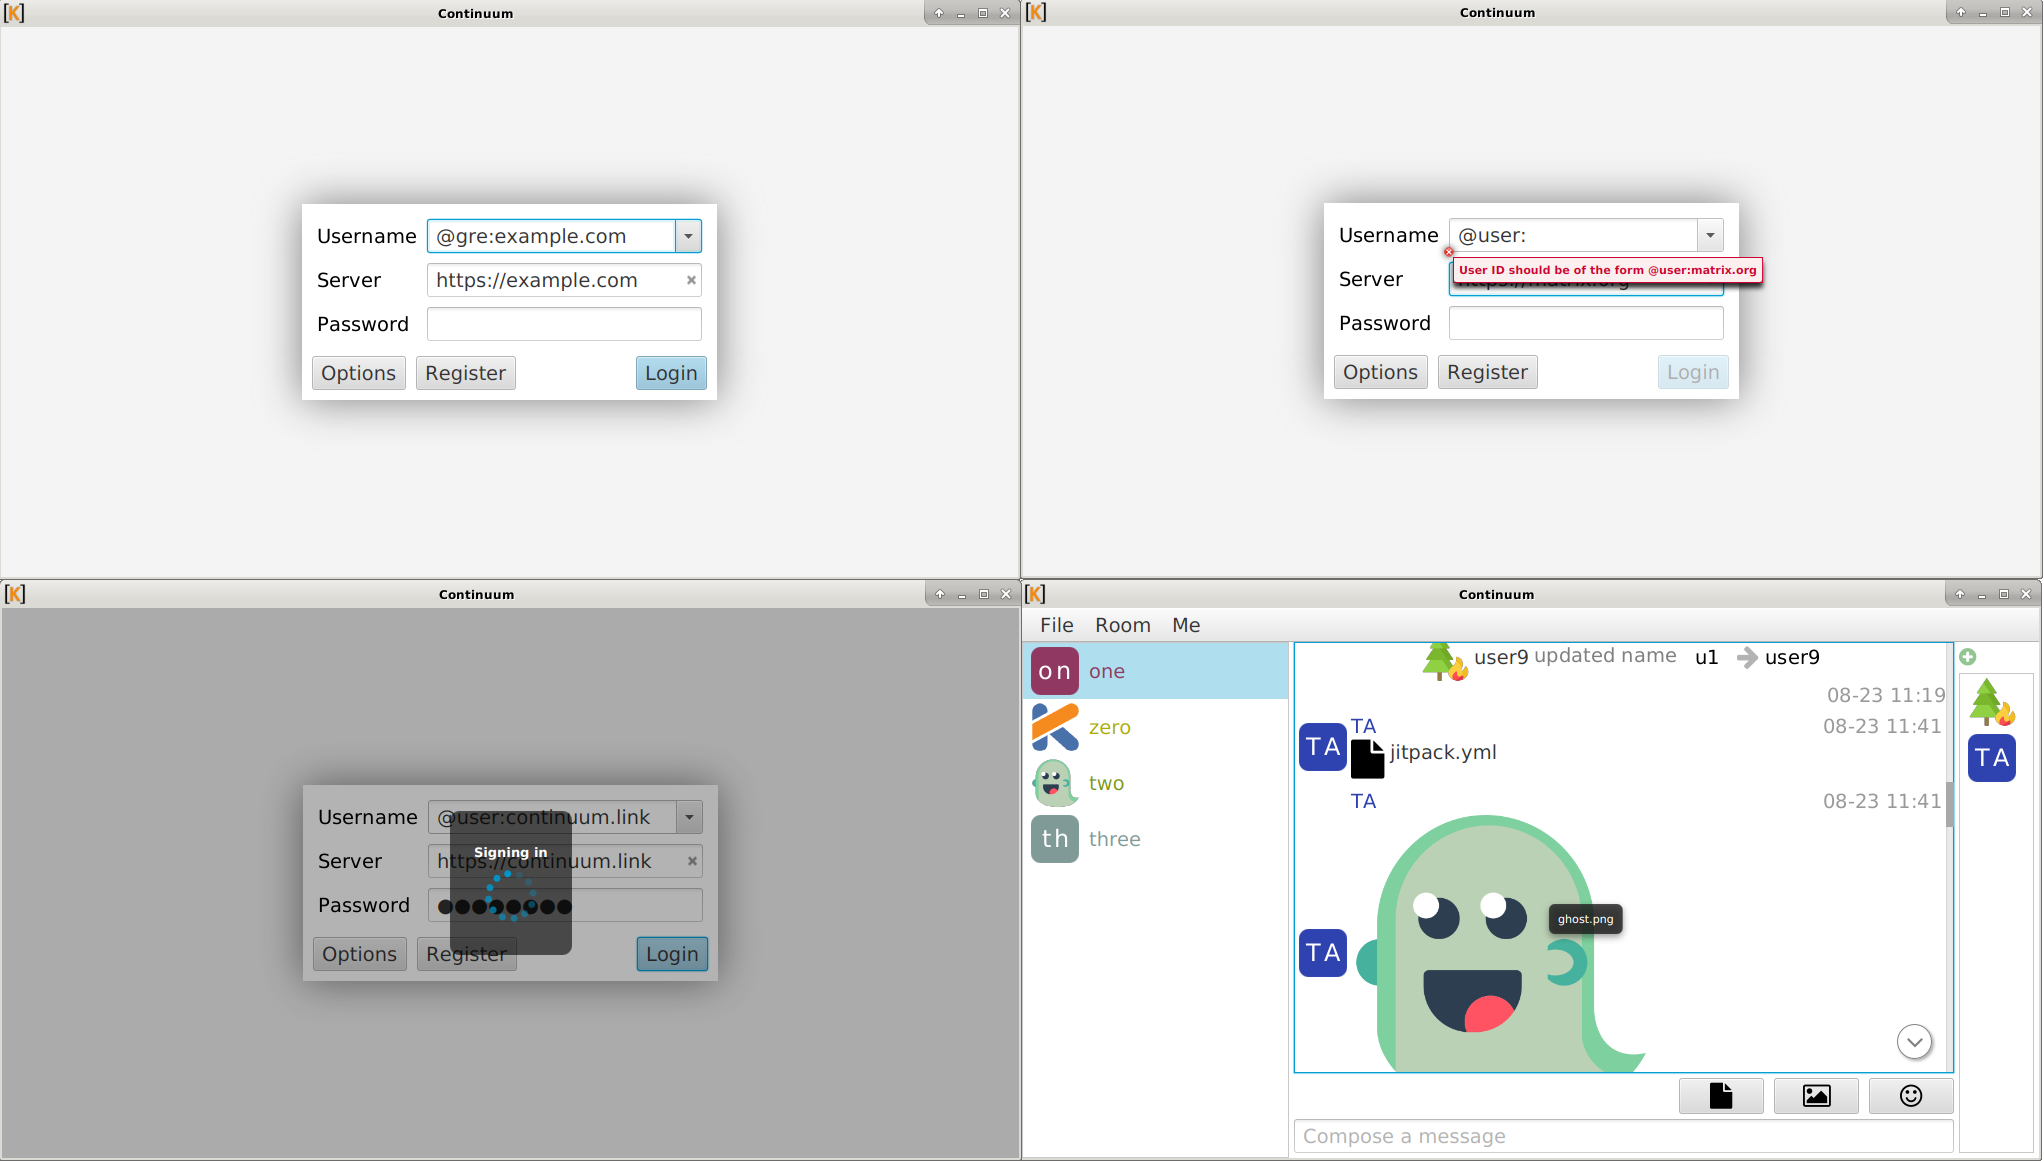
Task: Click the Compose a message field
Action: tap(1622, 1136)
